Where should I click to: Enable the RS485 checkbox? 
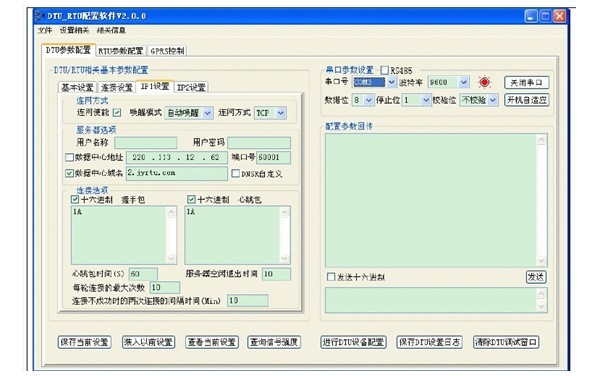point(384,70)
